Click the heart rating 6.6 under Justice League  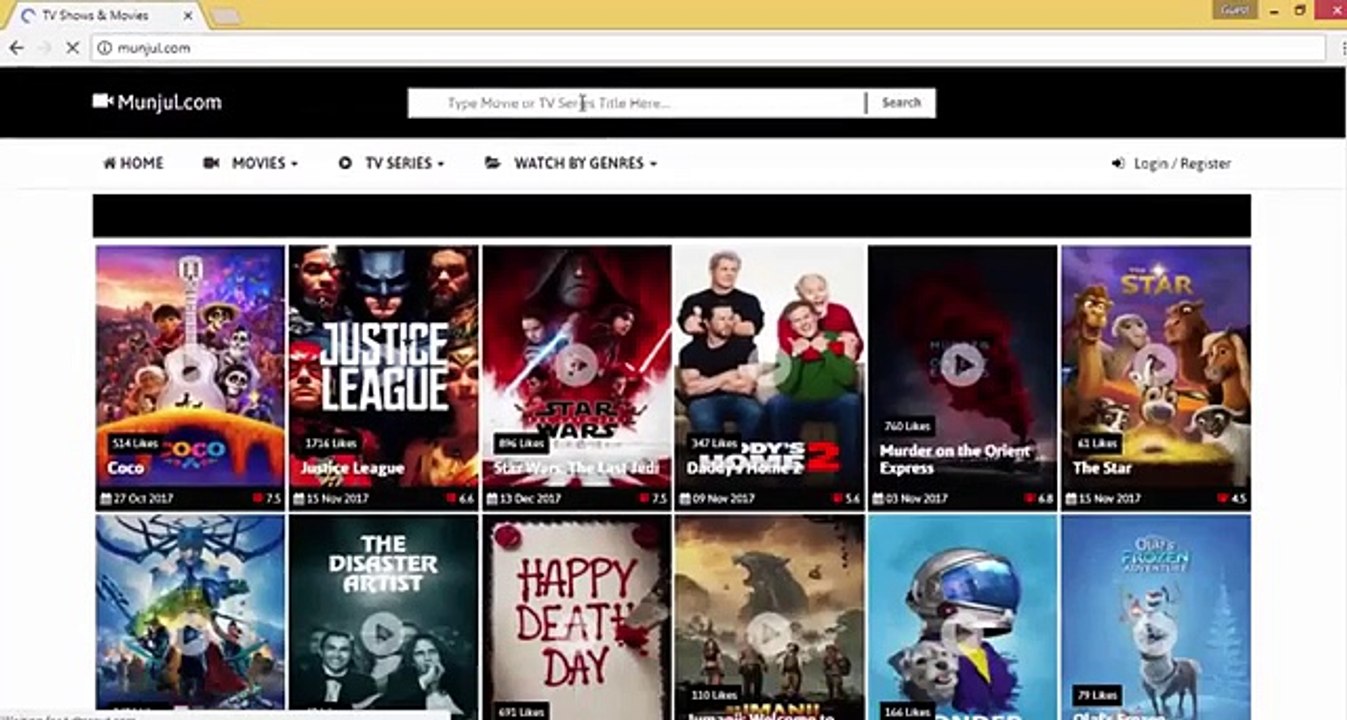pos(460,498)
